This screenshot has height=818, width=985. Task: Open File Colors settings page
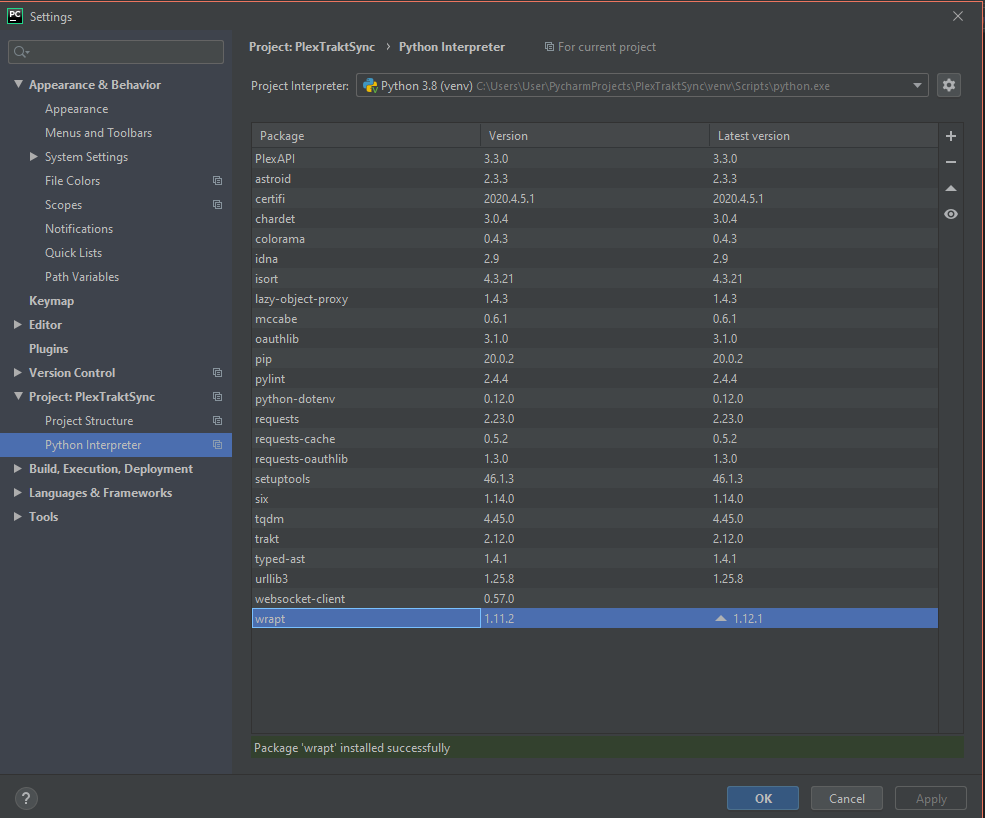(x=72, y=181)
